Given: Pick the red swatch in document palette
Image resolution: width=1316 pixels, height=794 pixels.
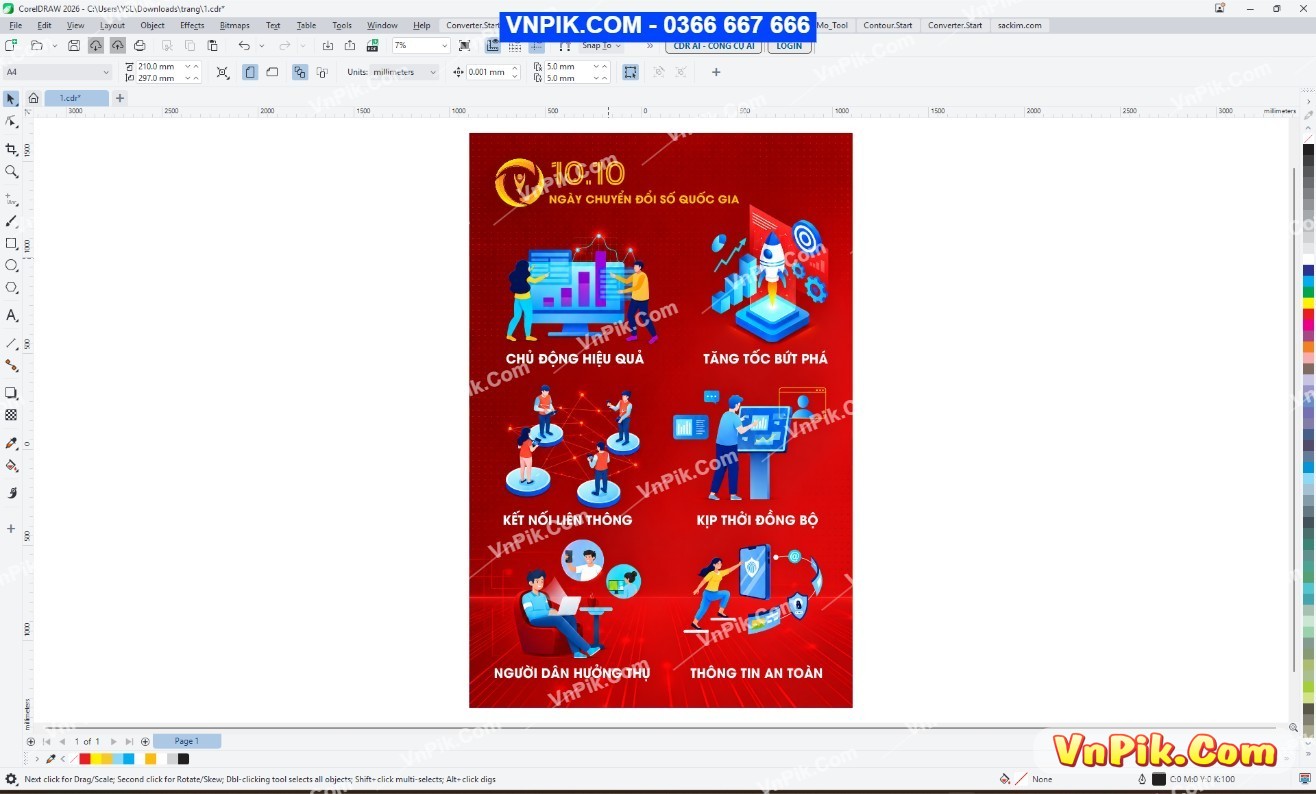Looking at the screenshot, I should (85, 759).
